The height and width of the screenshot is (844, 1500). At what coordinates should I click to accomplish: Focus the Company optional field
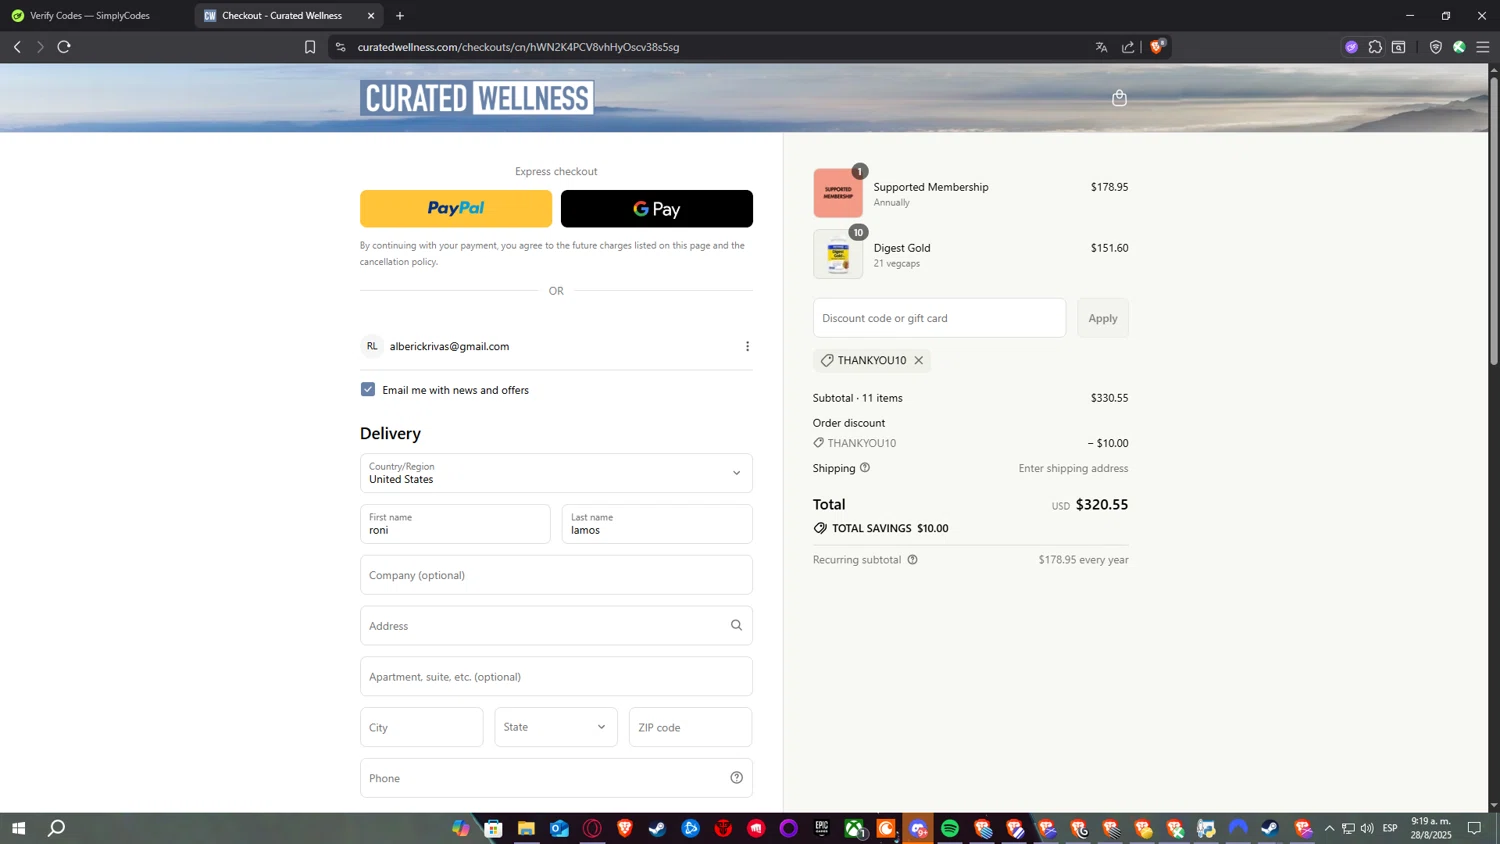click(x=556, y=575)
